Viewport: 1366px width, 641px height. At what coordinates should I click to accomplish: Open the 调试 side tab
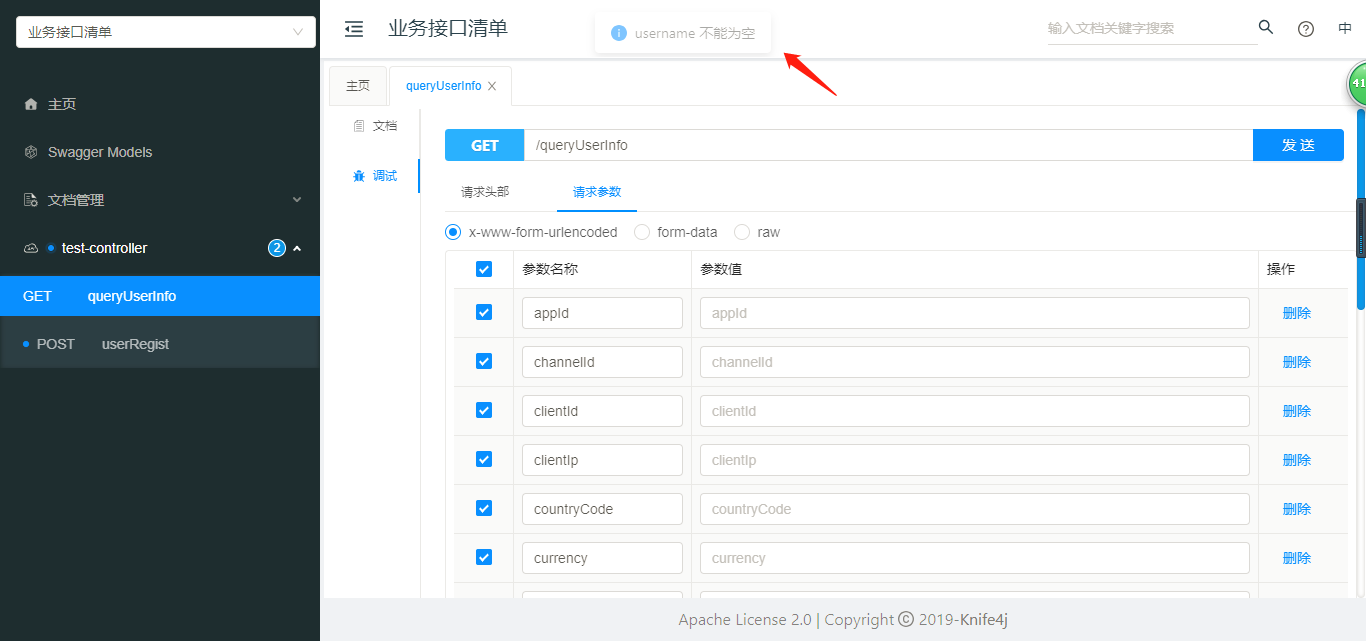pos(375,176)
